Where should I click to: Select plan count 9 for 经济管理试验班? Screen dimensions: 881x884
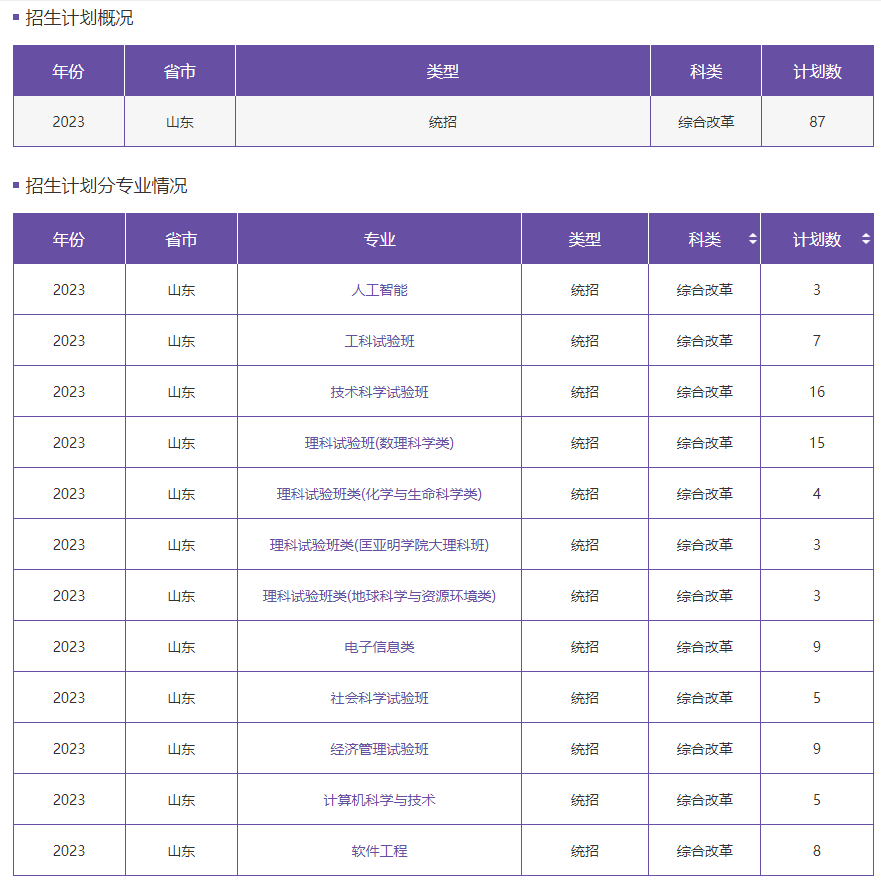point(817,749)
